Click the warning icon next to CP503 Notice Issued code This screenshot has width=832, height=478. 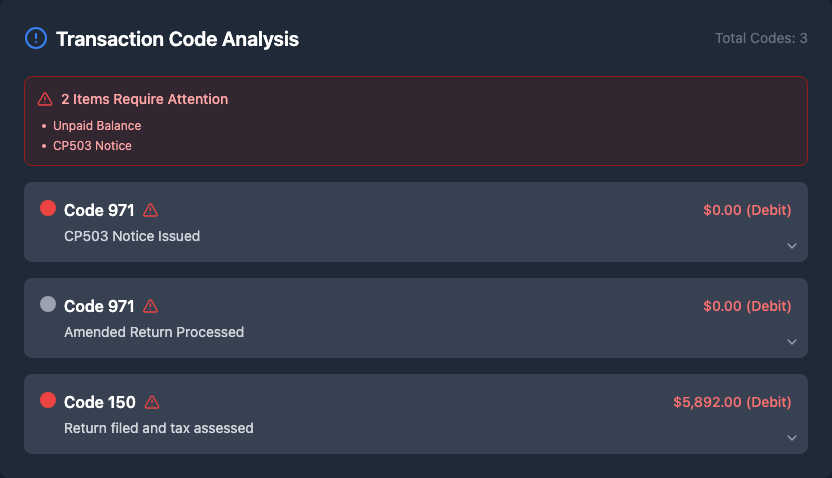[151, 210]
